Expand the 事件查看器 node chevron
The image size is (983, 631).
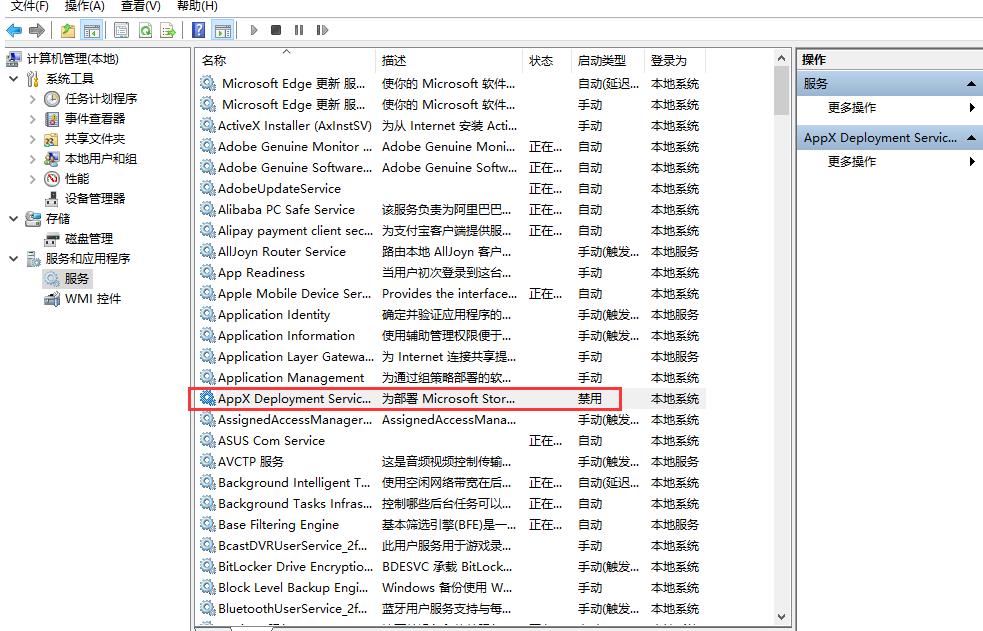coord(33,119)
